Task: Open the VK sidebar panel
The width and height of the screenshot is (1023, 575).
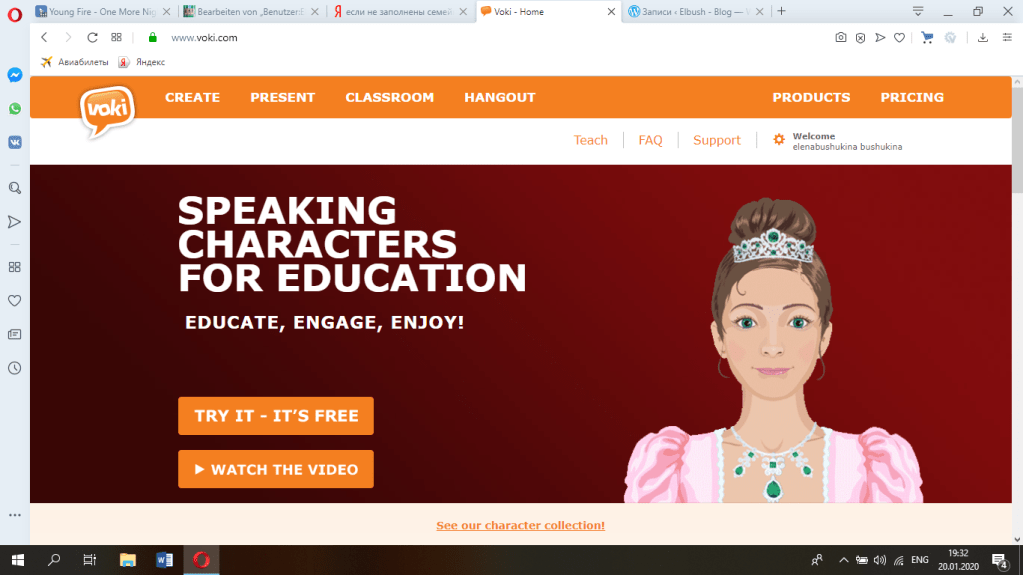Action: [x=14, y=142]
